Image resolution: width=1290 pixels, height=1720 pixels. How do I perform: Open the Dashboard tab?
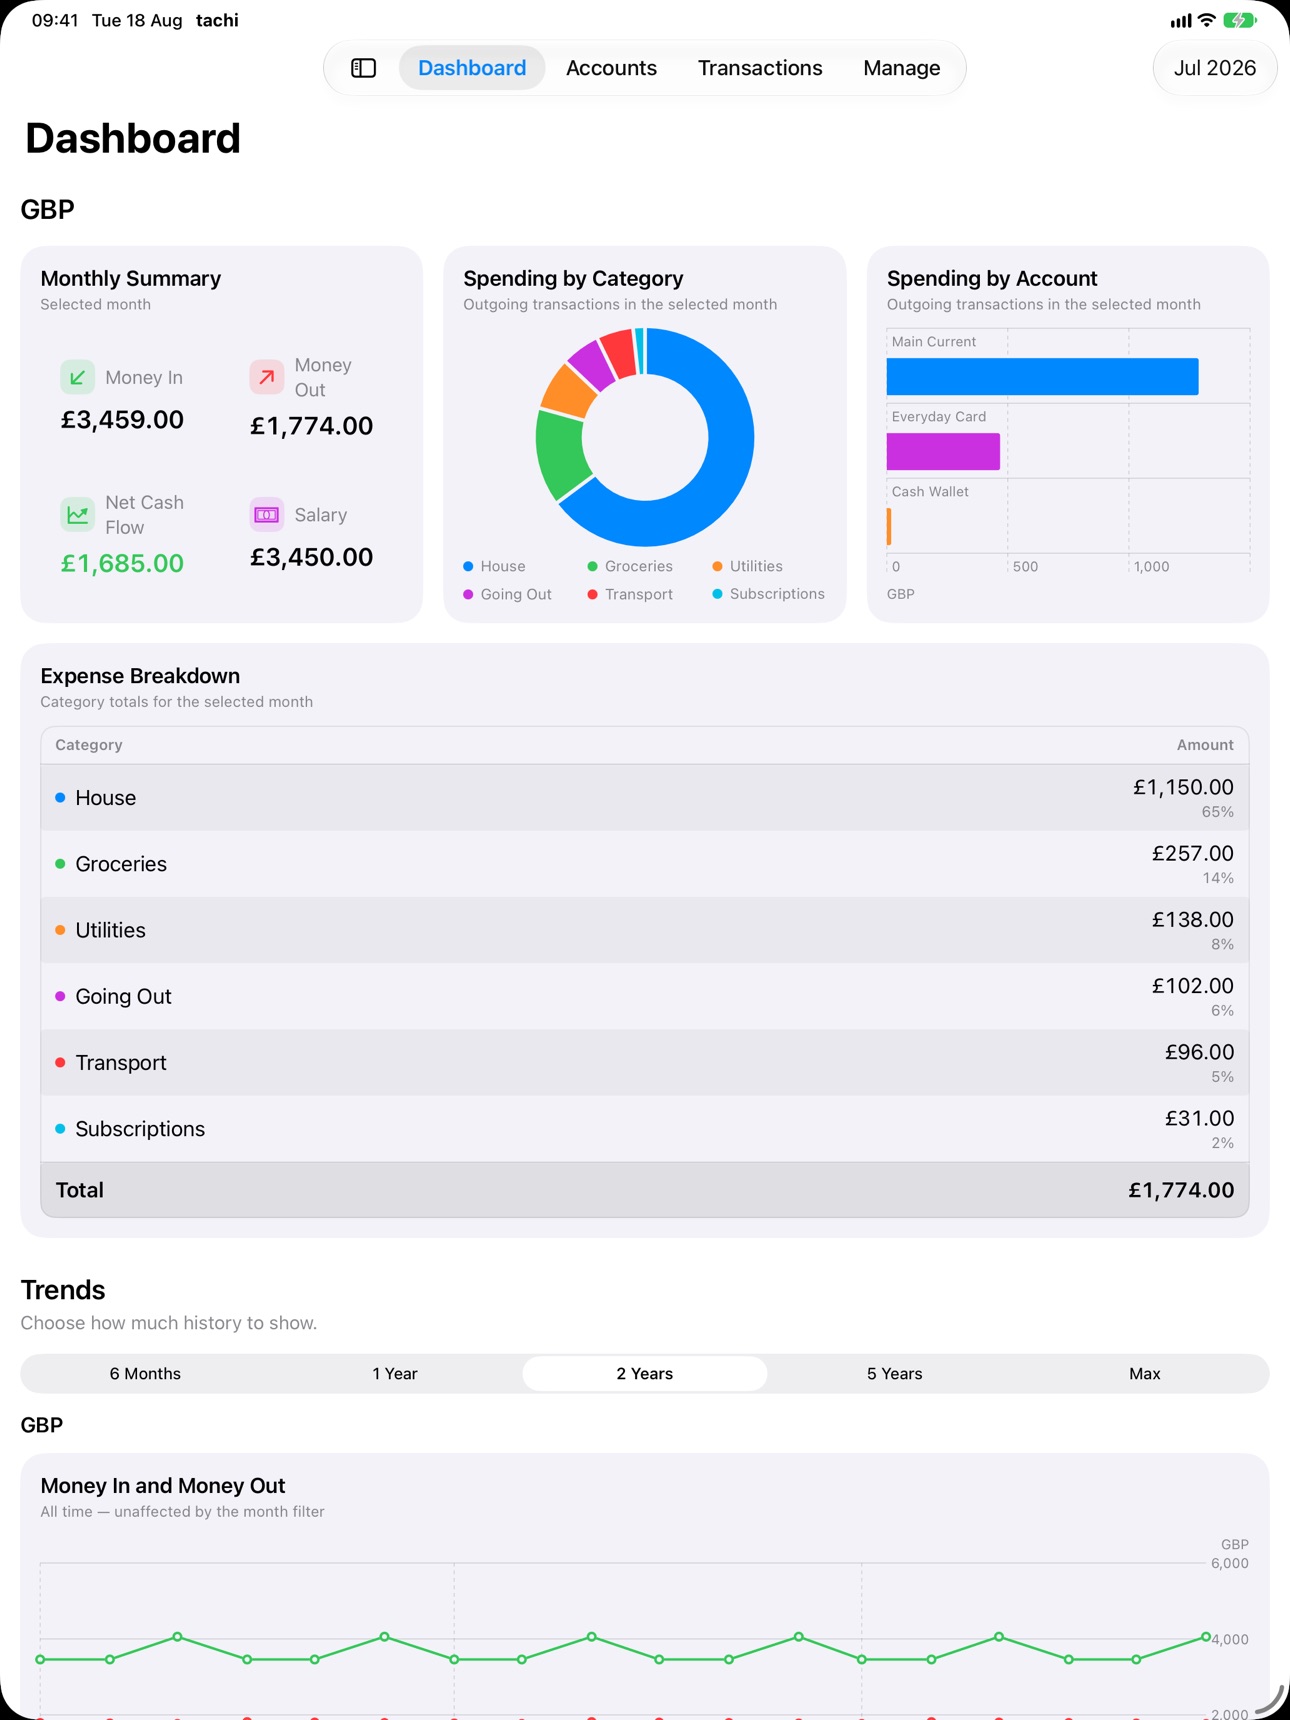tap(472, 68)
